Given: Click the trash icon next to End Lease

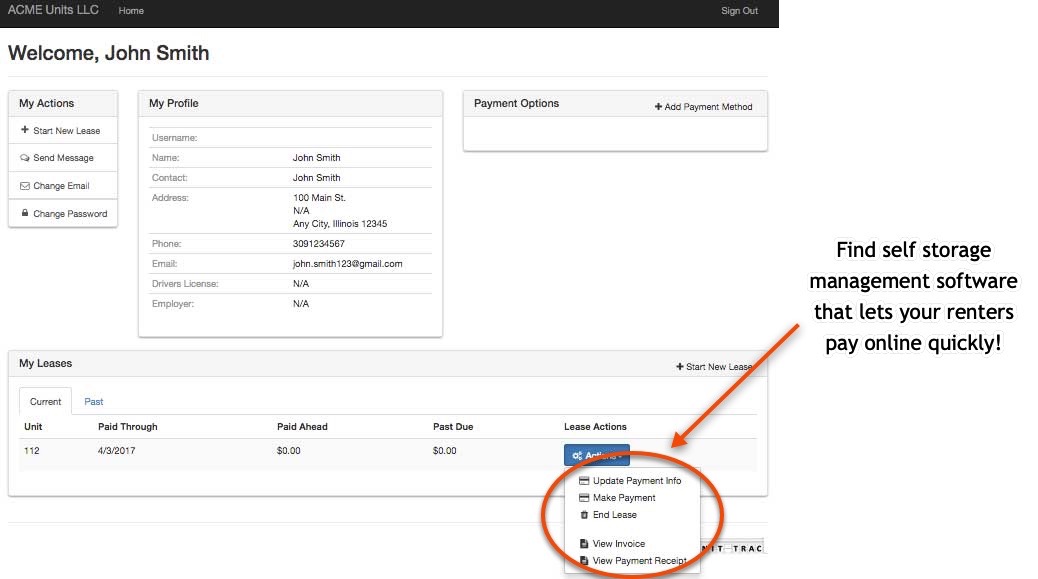Looking at the screenshot, I should point(584,515).
